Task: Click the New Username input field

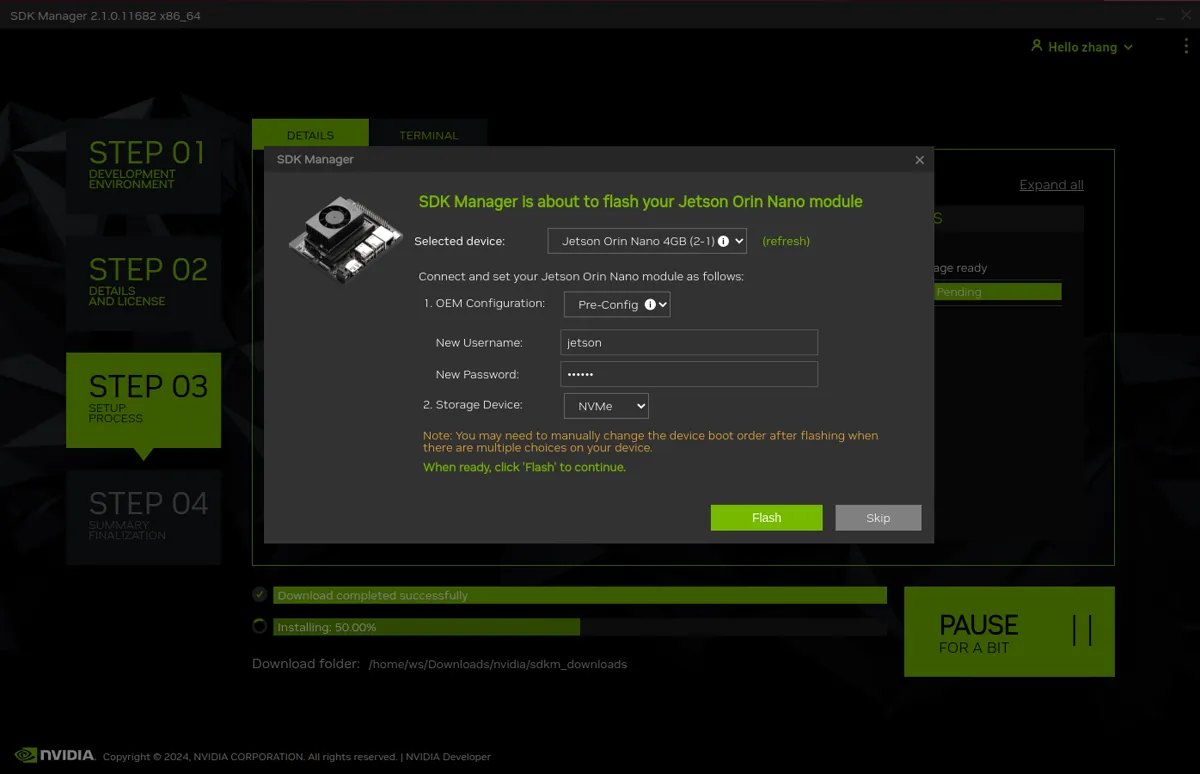Action: pyautogui.click(x=689, y=342)
